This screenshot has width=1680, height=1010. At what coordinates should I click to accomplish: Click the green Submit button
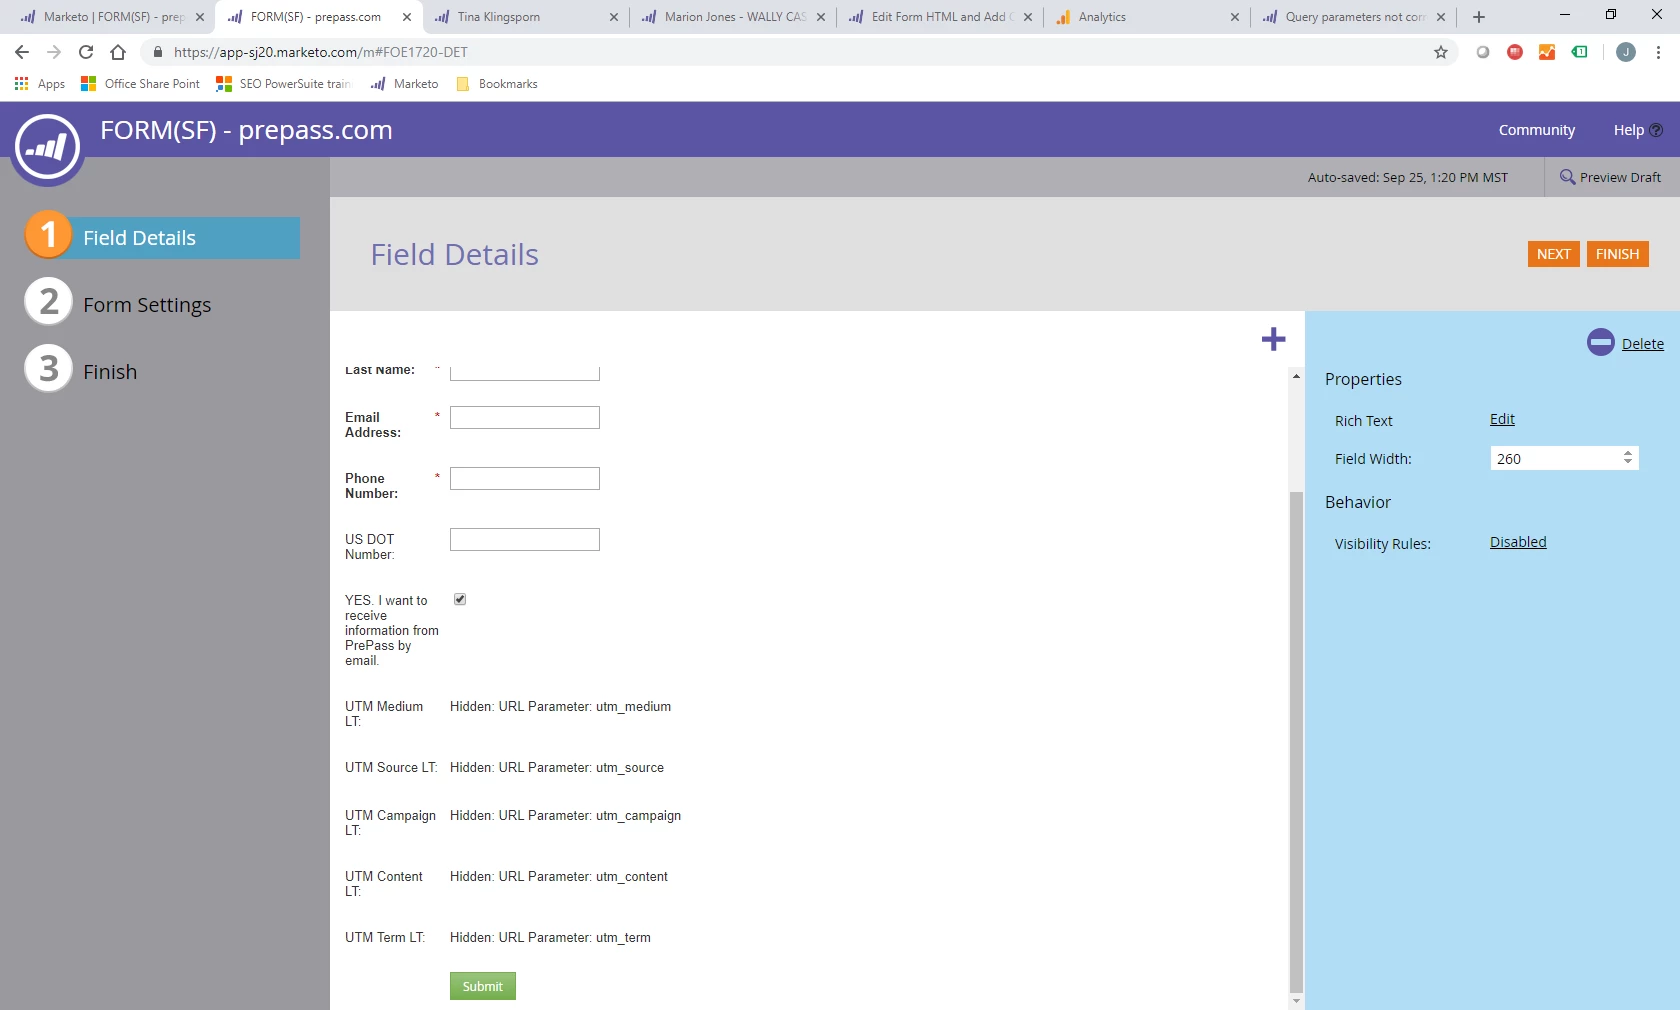tap(483, 986)
